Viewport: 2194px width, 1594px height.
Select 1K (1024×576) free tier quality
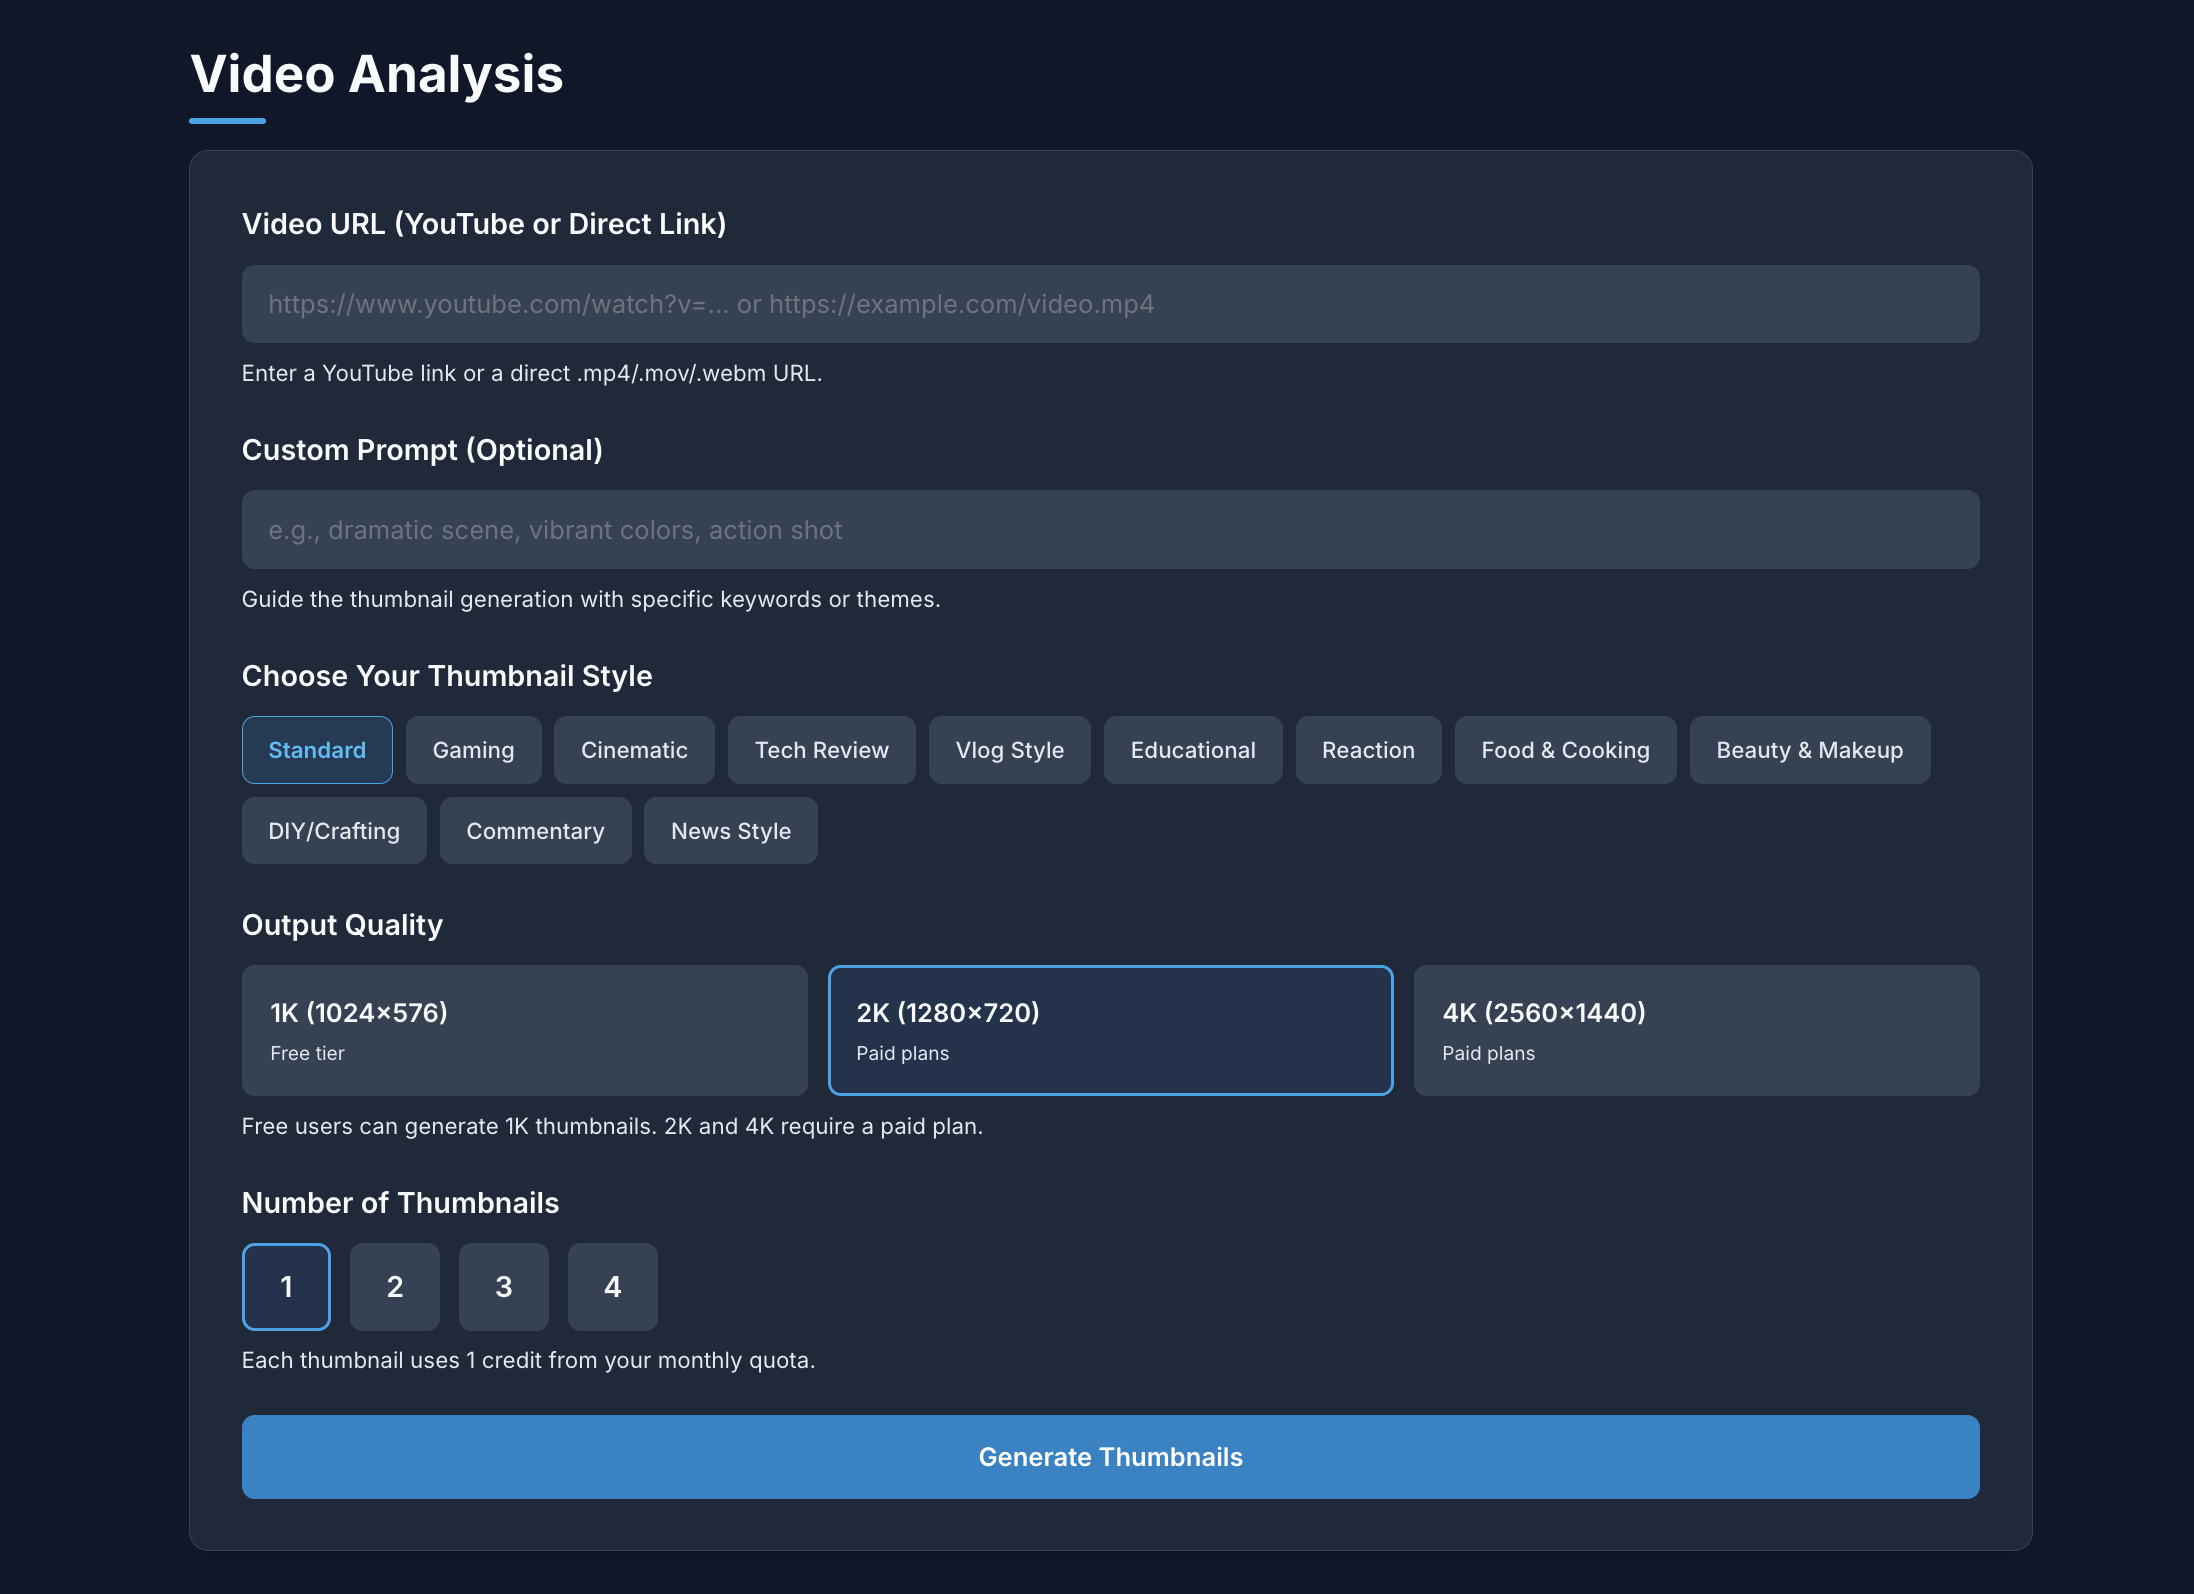[524, 1030]
